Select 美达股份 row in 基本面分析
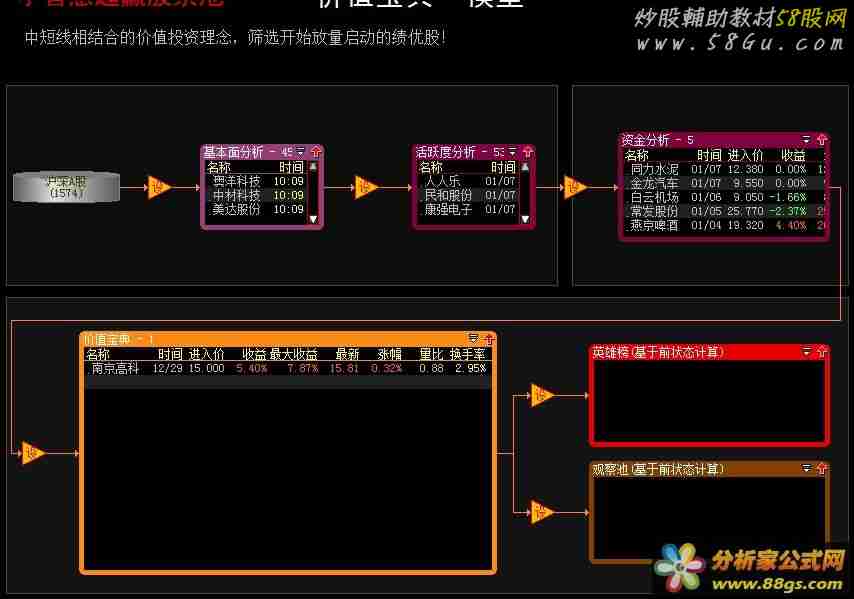 [x=257, y=209]
